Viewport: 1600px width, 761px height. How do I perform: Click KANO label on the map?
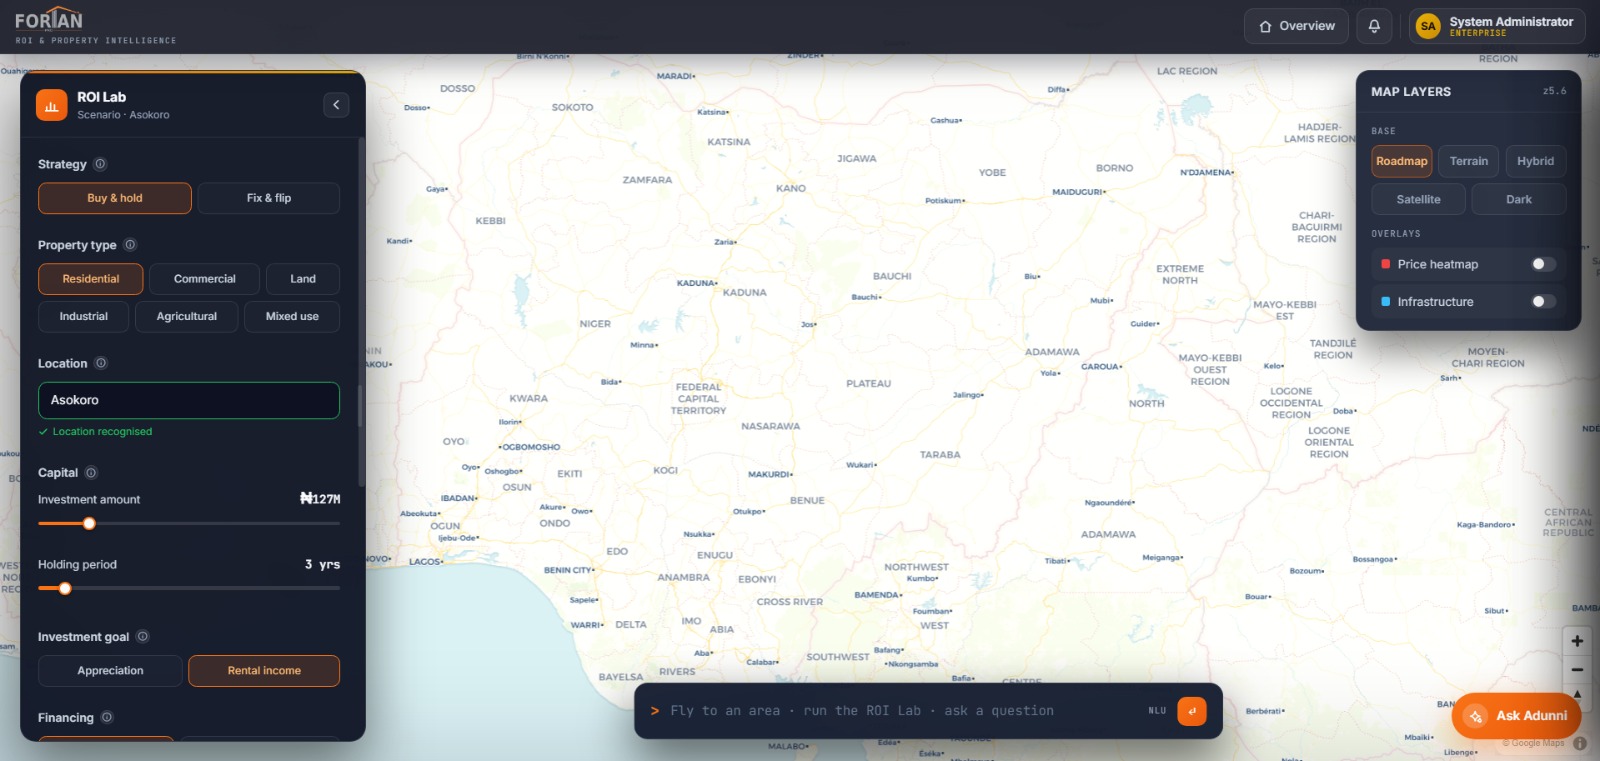click(791, 188)
